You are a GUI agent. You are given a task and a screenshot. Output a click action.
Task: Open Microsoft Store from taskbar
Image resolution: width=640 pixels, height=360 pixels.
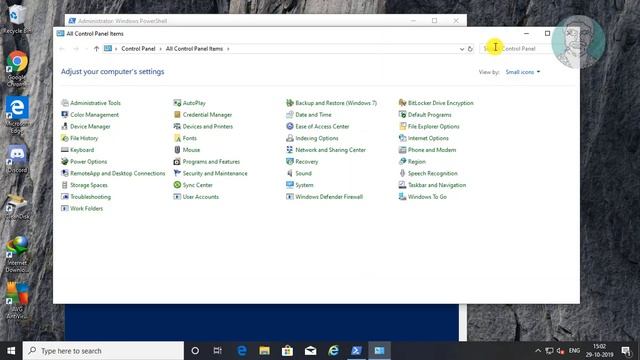287,351
